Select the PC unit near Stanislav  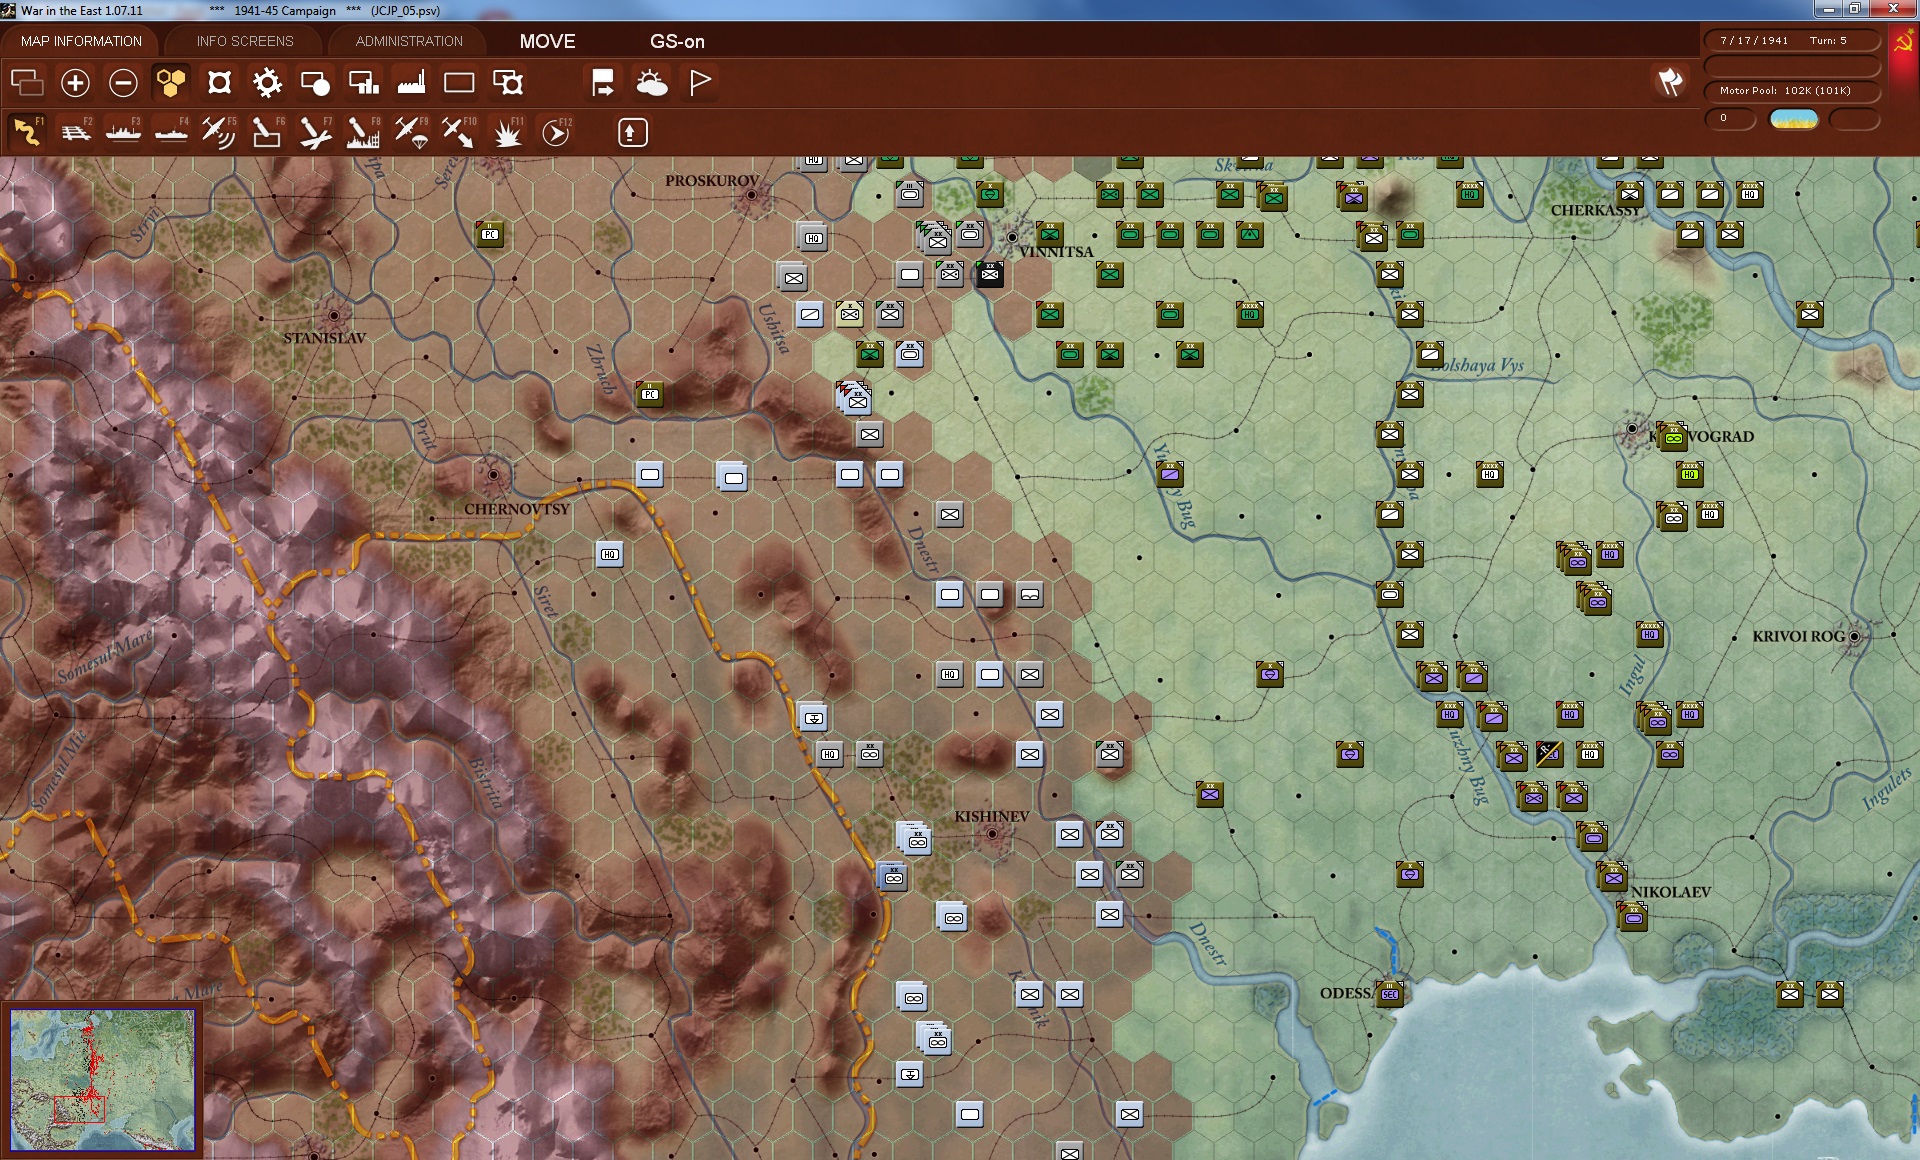click(x=490, y=234)
